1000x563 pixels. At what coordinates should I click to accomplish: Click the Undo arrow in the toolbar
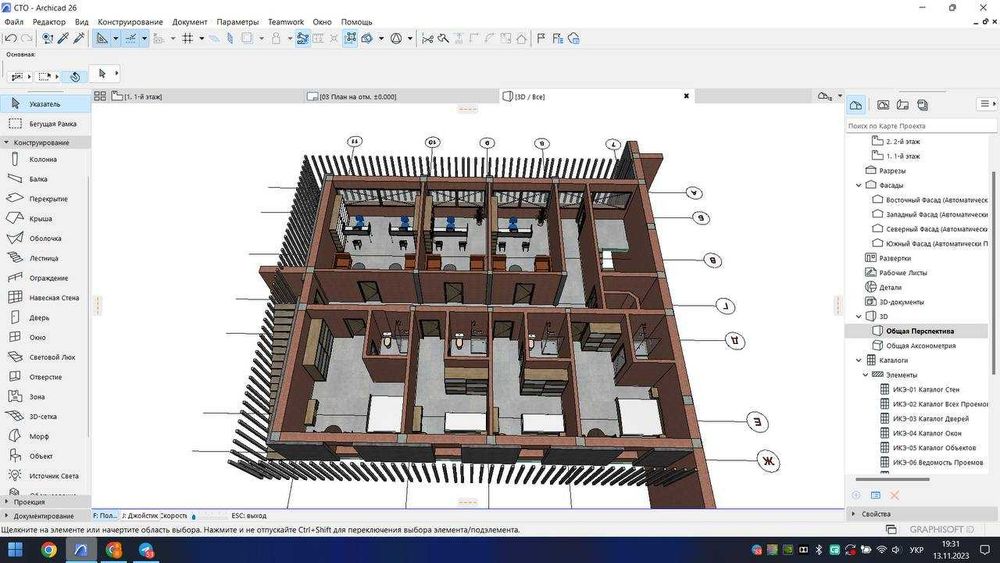pos(10,38)
